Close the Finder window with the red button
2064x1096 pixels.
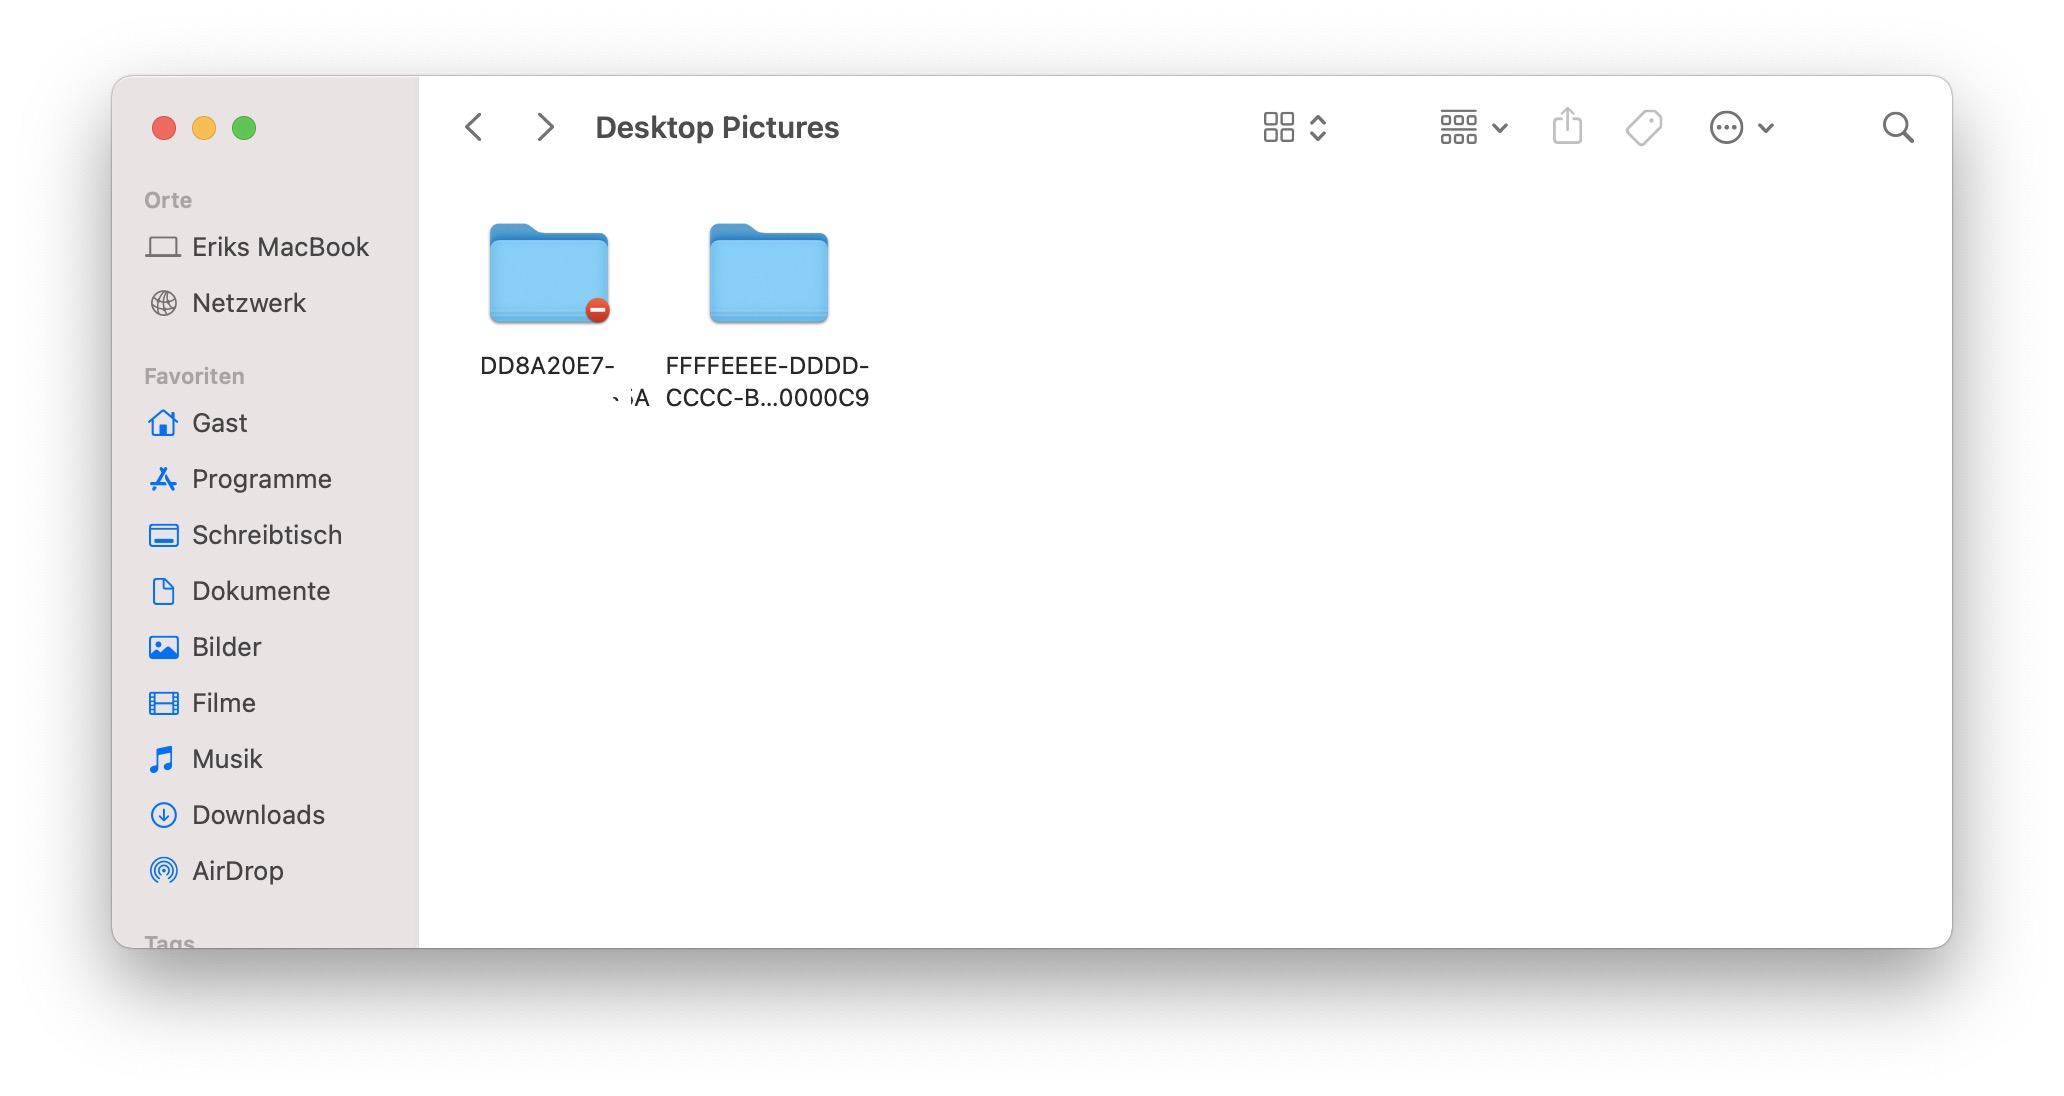164,128
